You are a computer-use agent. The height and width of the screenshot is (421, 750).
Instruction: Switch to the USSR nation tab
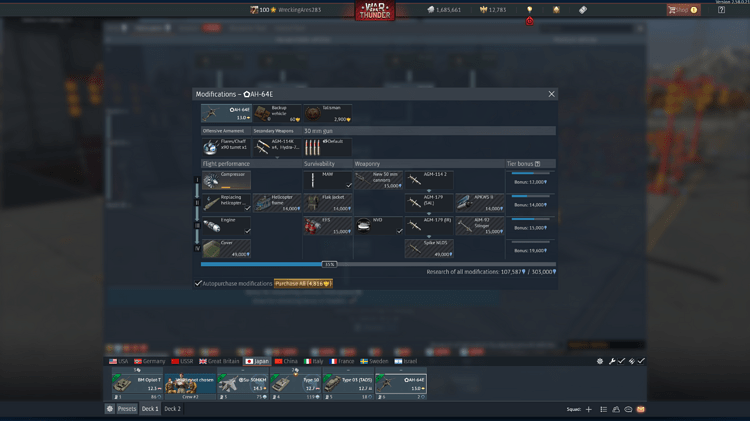(182, 361)
